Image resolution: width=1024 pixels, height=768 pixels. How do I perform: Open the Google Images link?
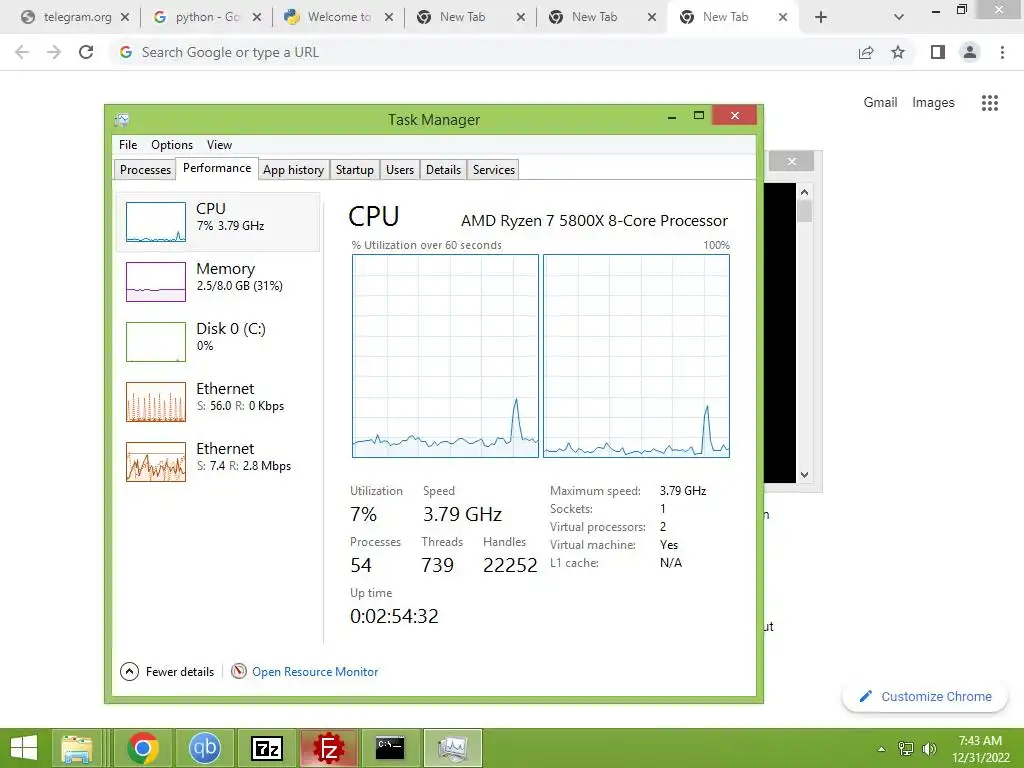click(x=933, y=103)
